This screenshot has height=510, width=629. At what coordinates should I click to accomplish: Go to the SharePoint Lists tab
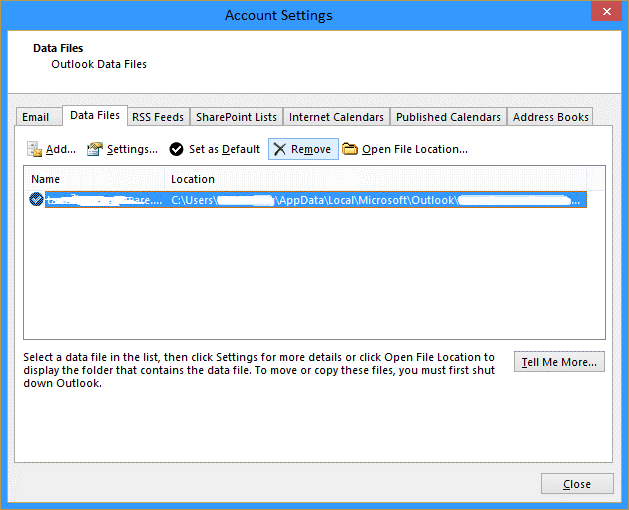(x=236, y=117)
